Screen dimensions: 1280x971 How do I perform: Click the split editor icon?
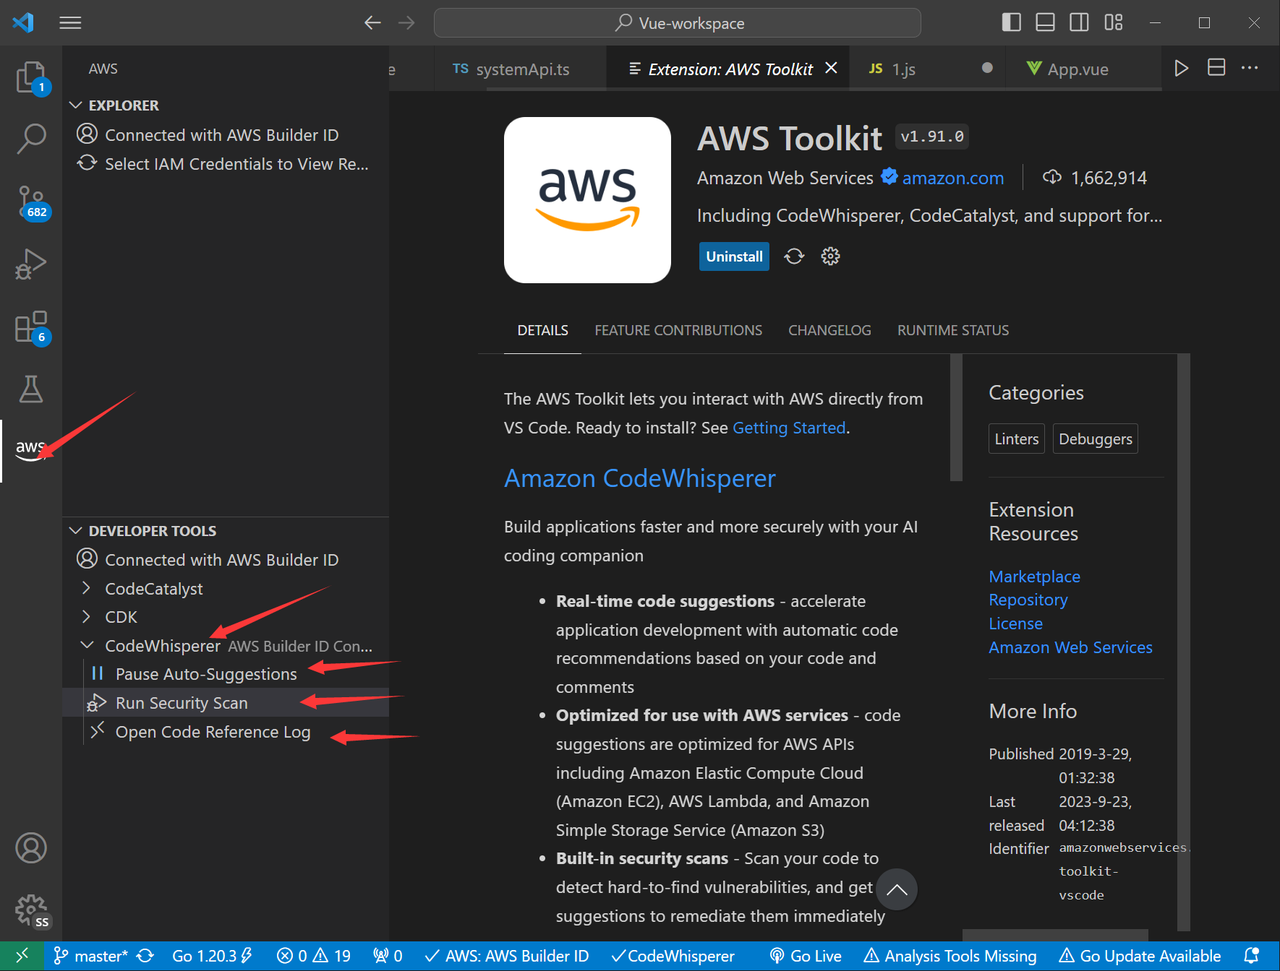click(x=1216, y=68)
